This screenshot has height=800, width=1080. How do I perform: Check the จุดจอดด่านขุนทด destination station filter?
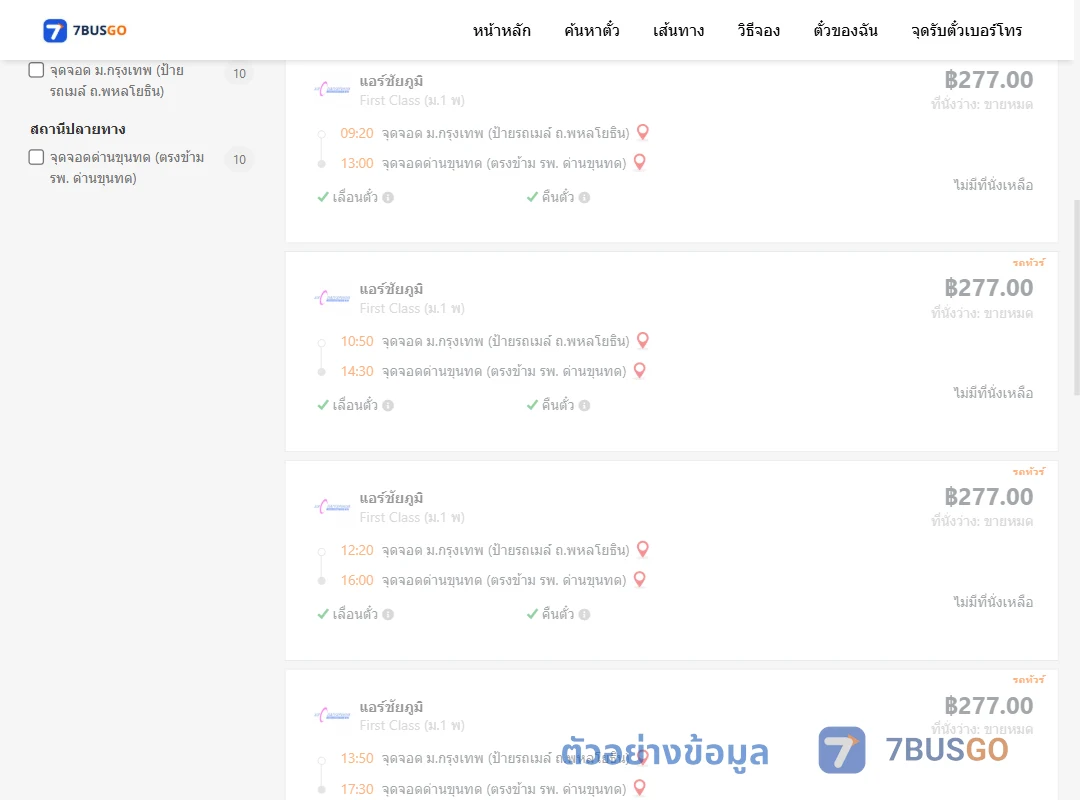click(37, 157)
